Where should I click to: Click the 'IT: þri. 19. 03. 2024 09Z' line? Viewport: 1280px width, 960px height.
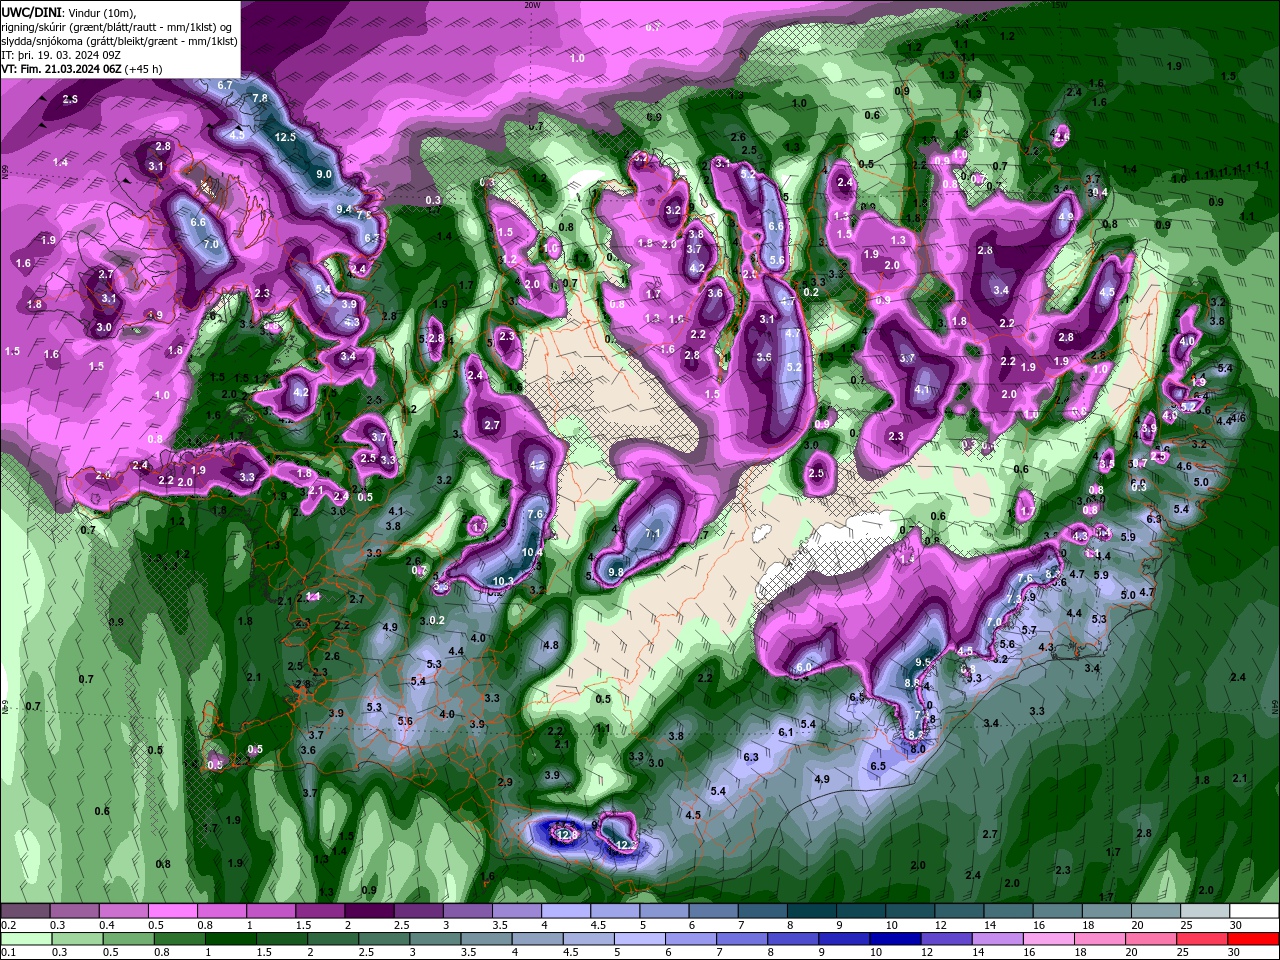pos(62,55)
